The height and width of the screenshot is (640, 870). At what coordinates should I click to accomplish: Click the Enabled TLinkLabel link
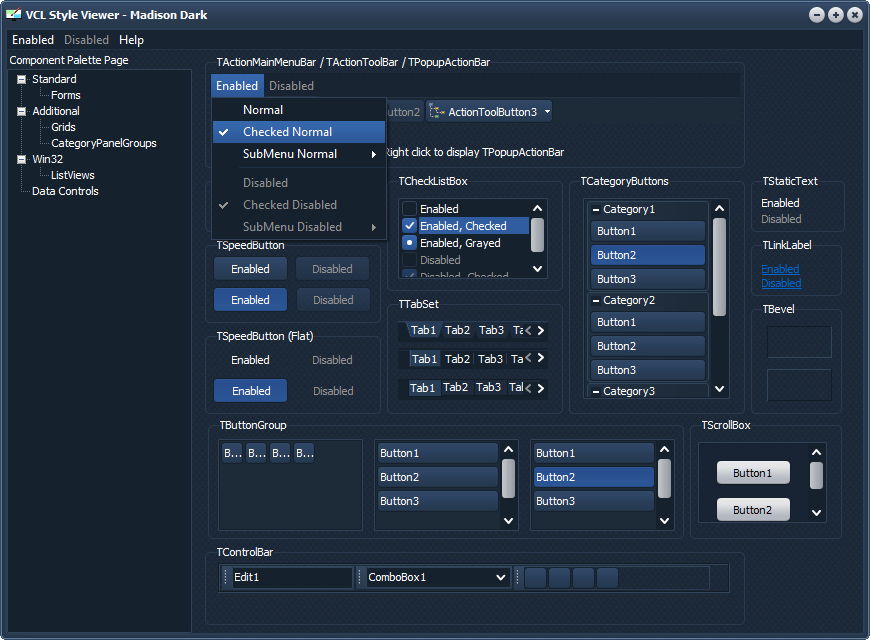click(x=780, y=269)
